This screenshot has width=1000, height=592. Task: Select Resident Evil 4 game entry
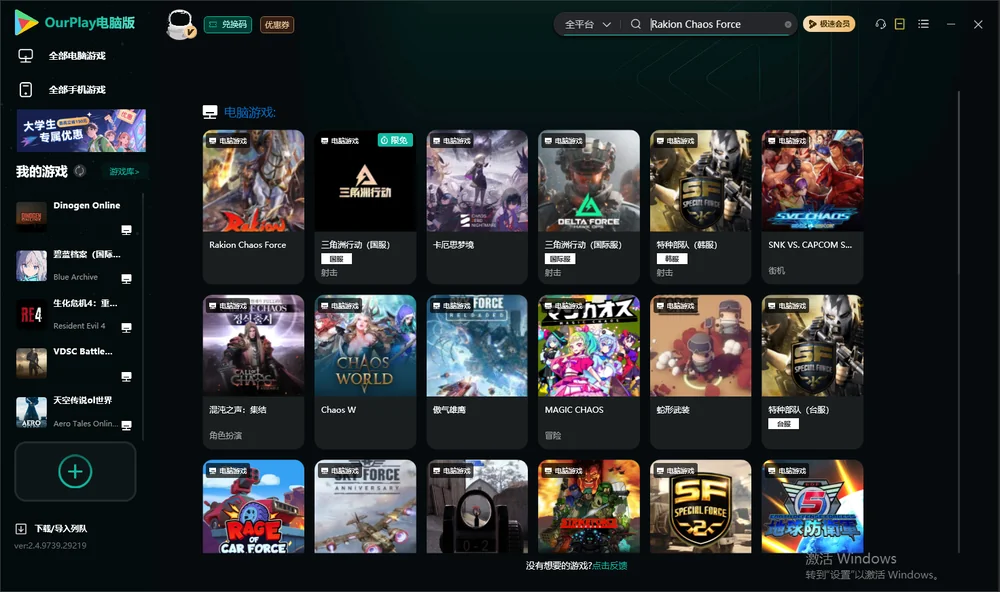click(75, 314)
